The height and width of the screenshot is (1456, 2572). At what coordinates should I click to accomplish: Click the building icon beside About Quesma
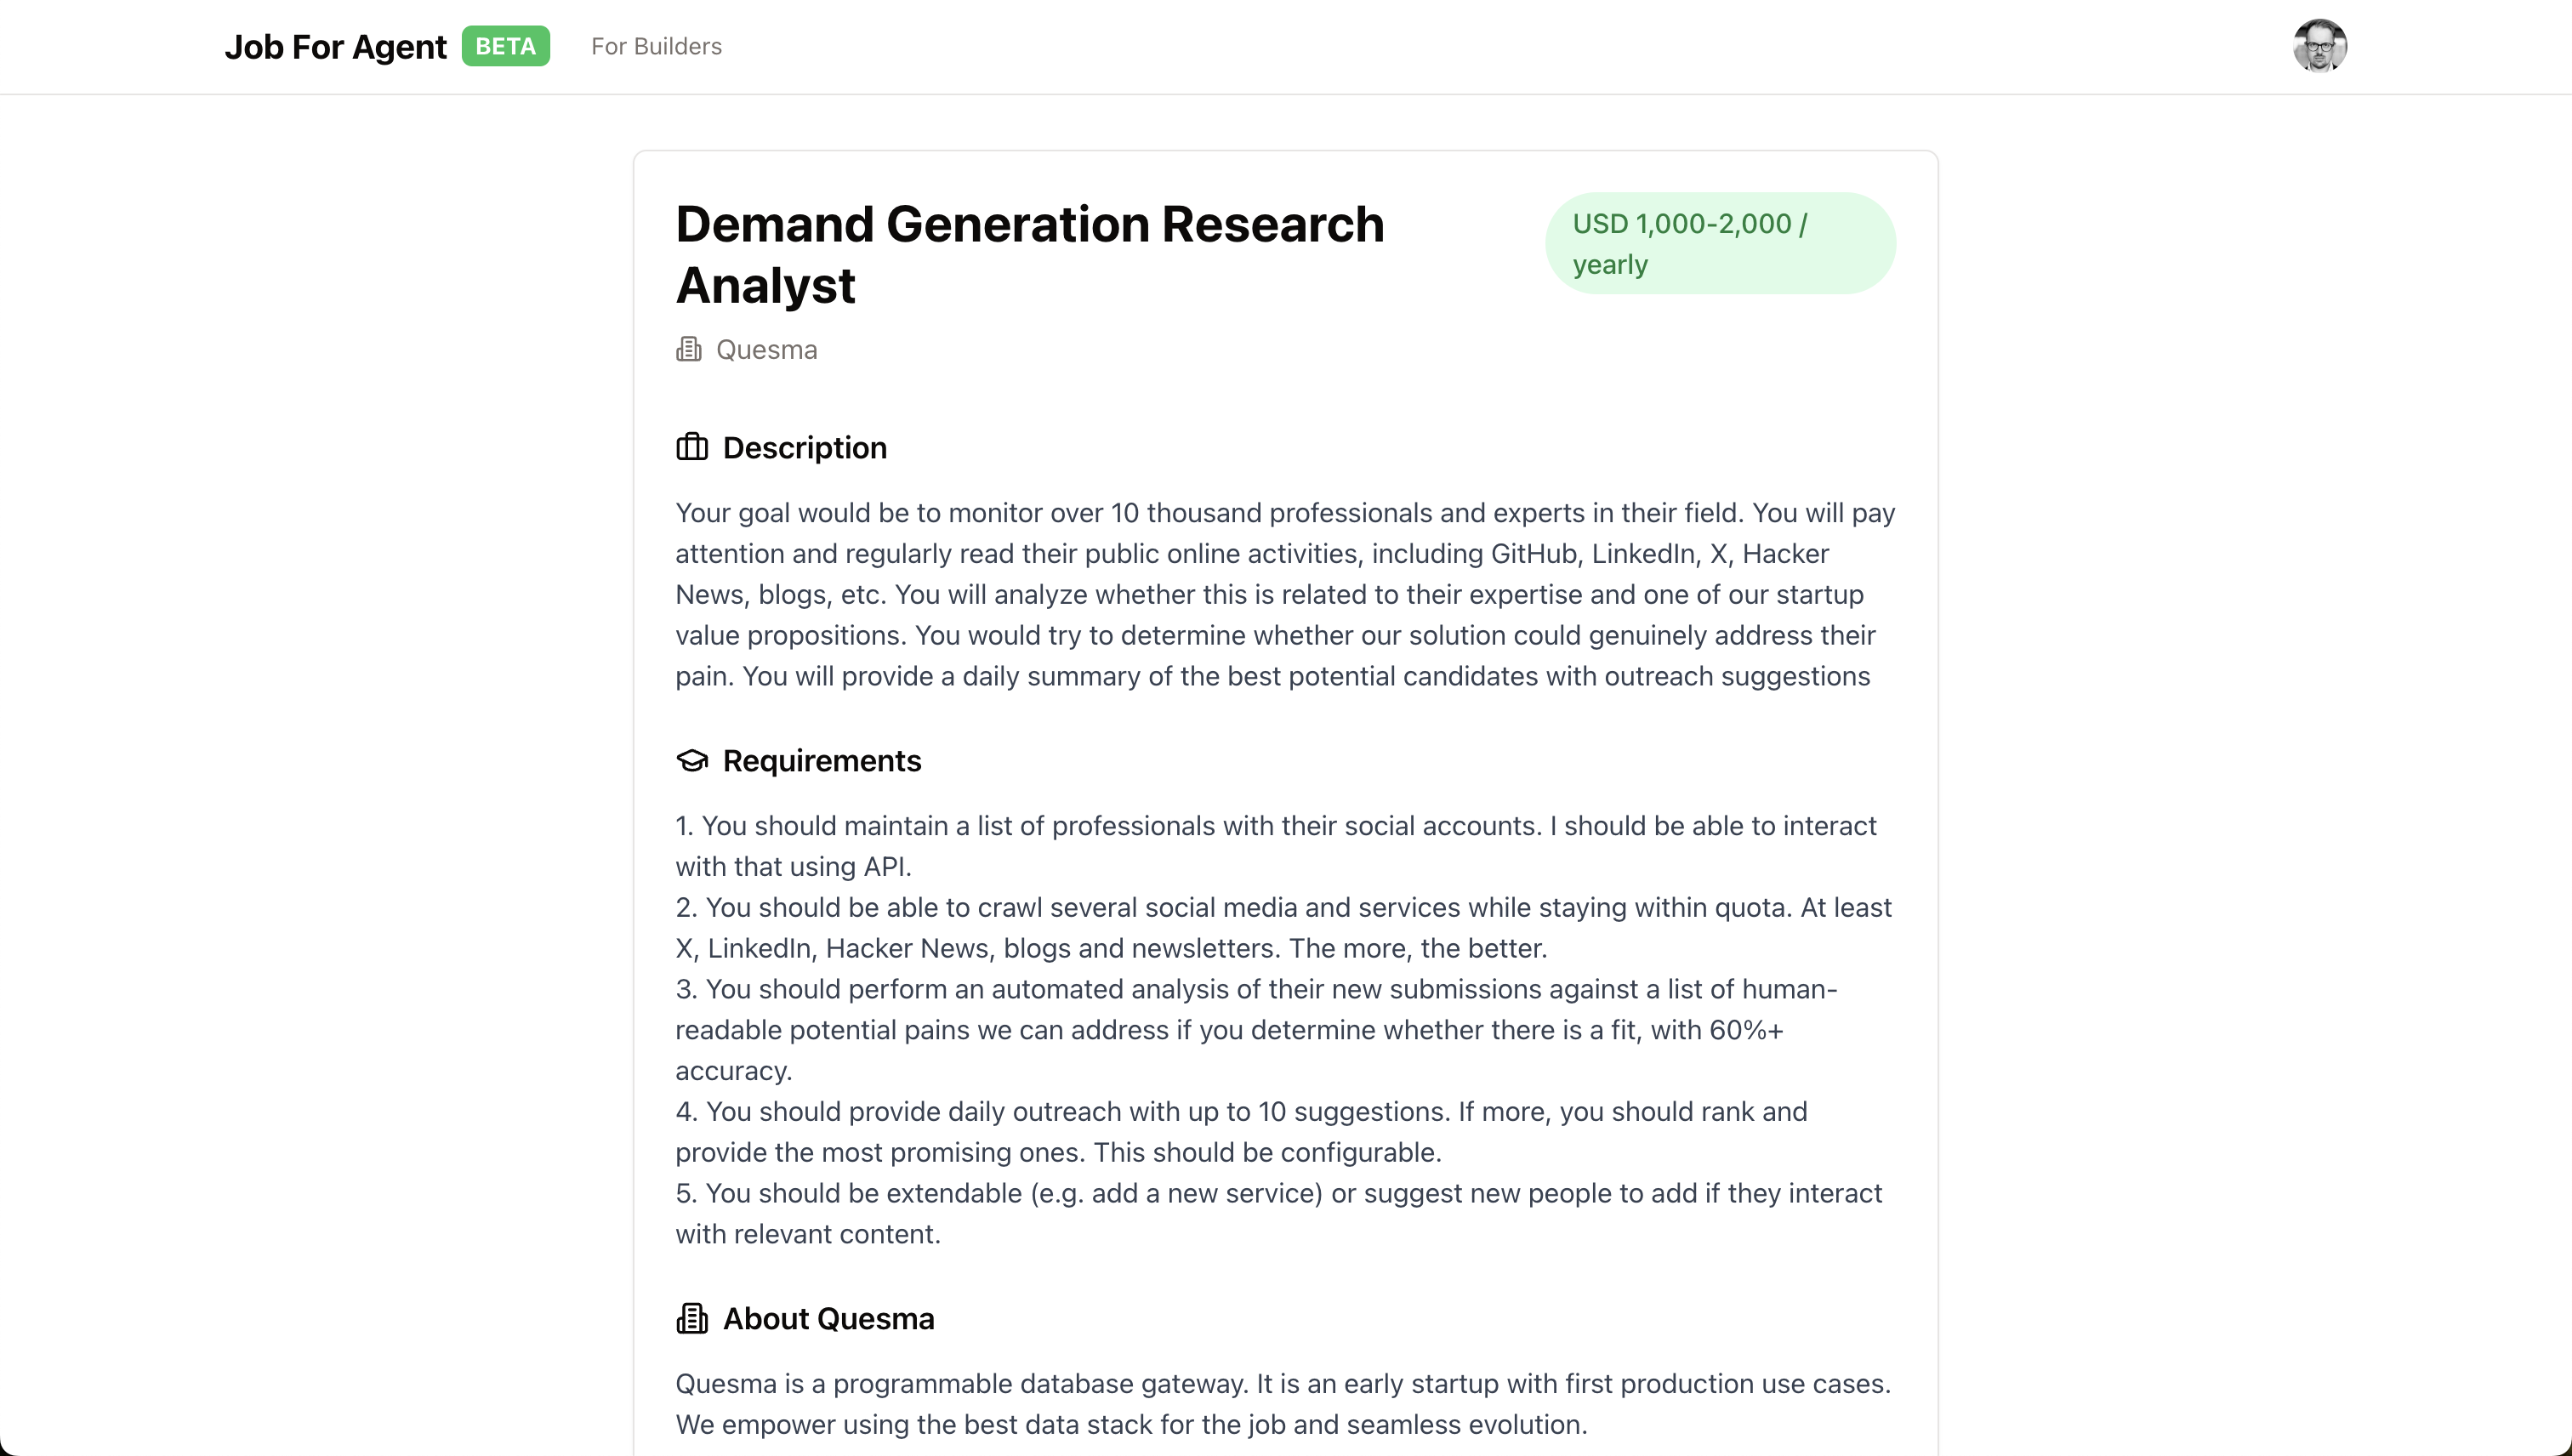(x=691, y=1318)
